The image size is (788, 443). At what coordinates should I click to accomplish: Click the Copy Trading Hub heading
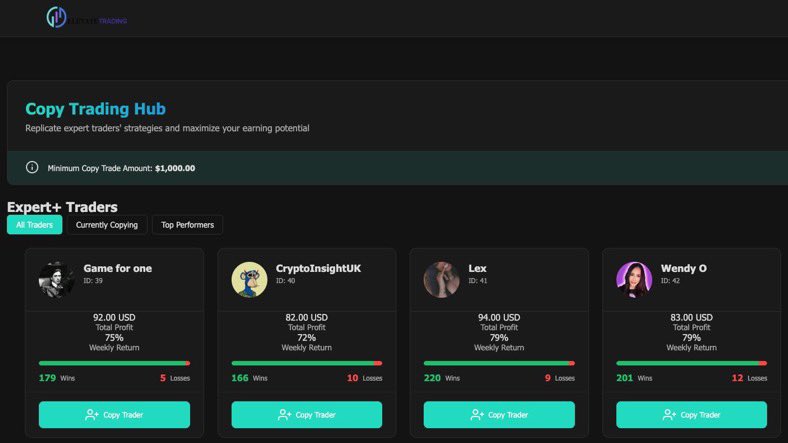tap(95, 108)
